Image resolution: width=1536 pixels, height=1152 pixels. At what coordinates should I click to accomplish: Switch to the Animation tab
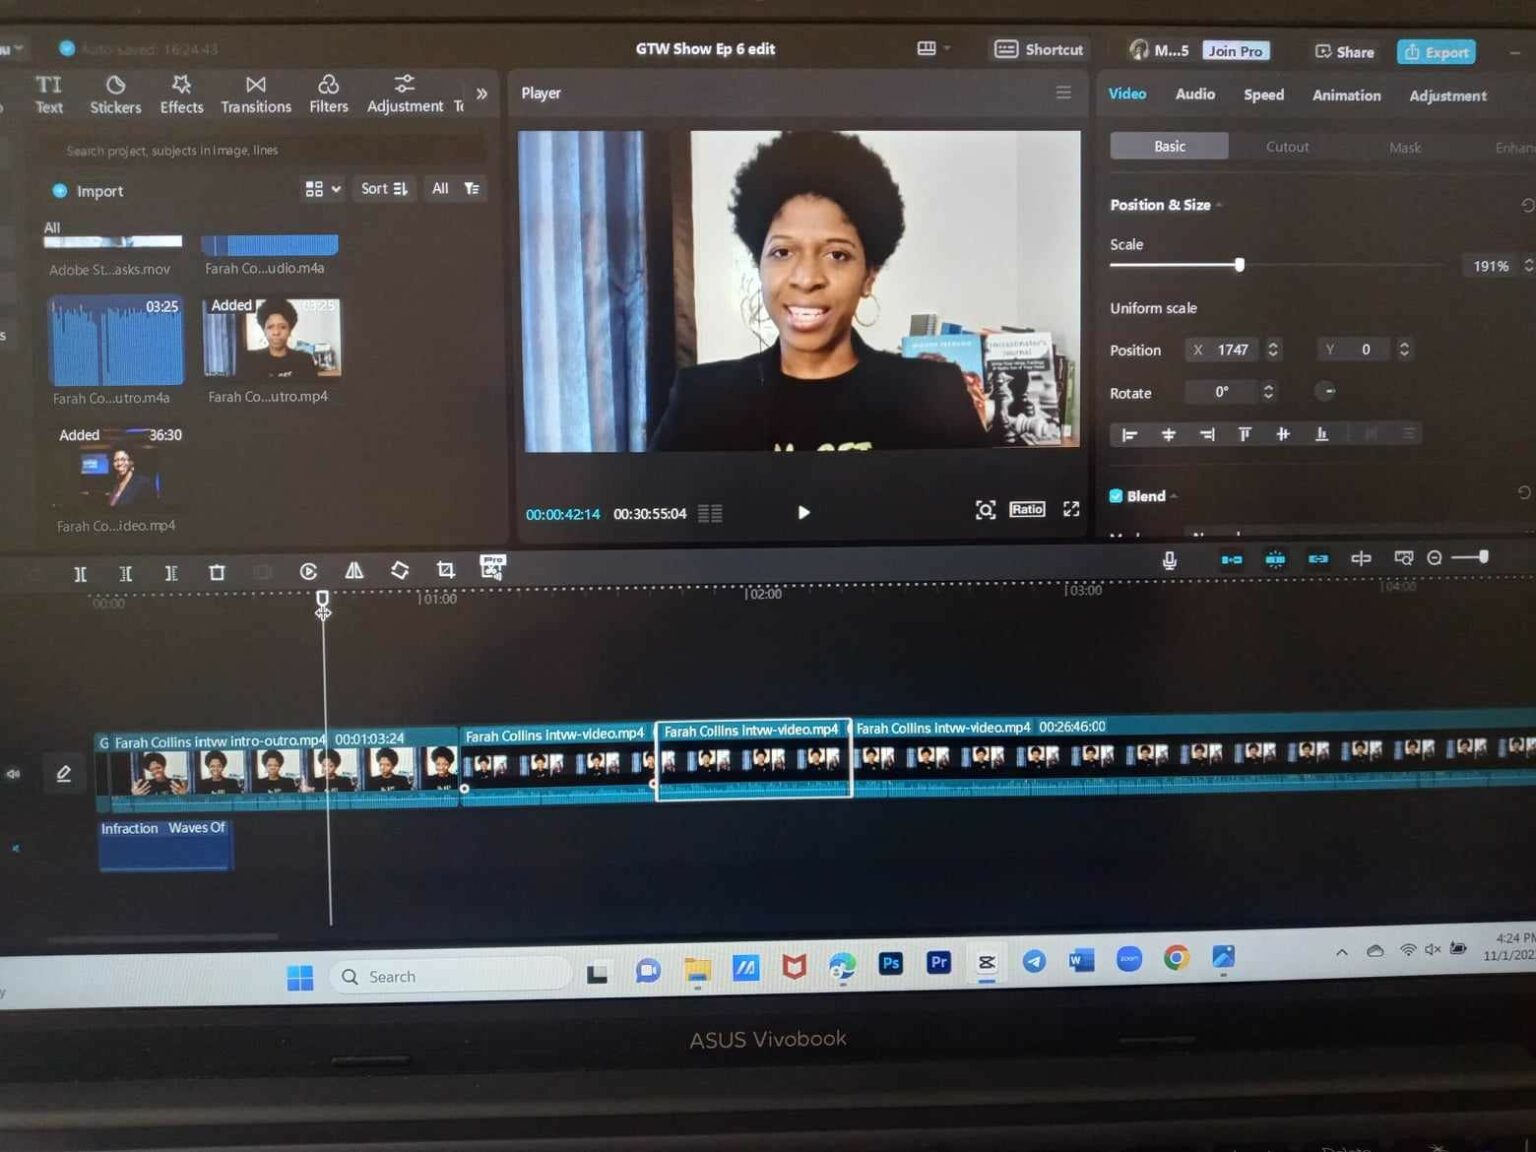[1345, 95]
